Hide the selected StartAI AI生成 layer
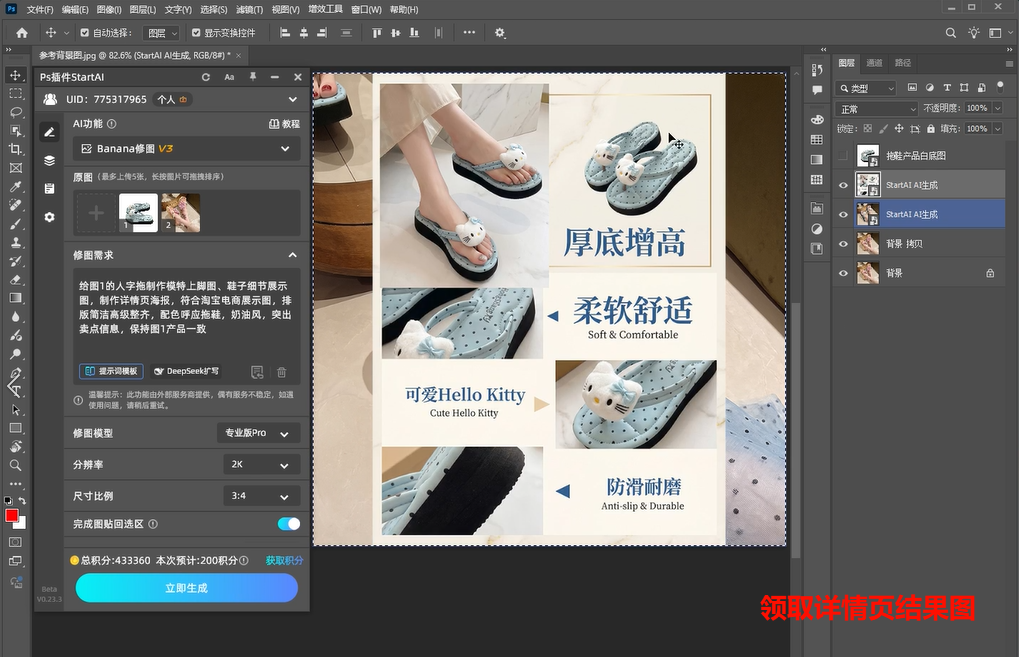 843,214
